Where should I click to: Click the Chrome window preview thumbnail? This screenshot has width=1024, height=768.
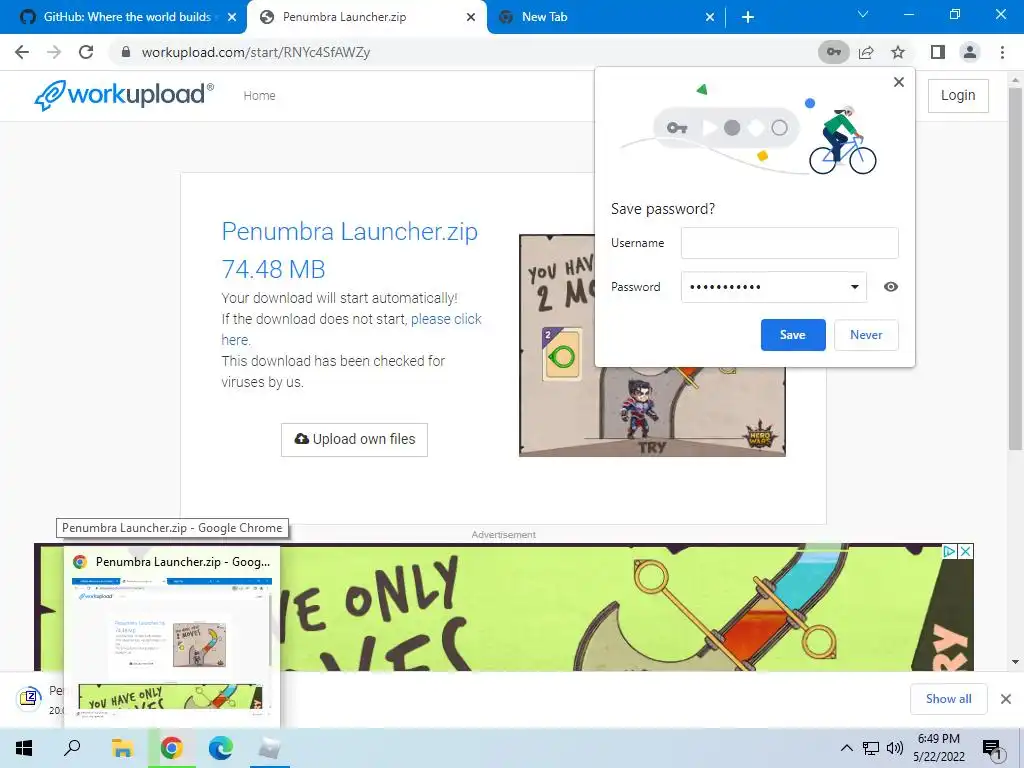[x=171, y=648]
